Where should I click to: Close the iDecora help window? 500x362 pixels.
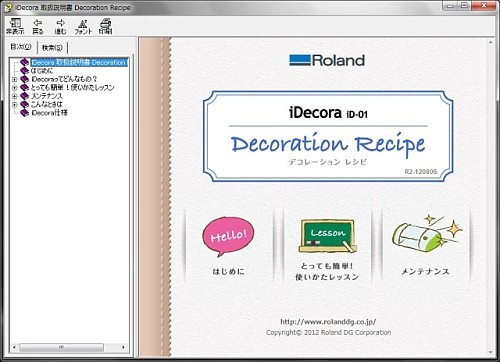pos(485,6)
